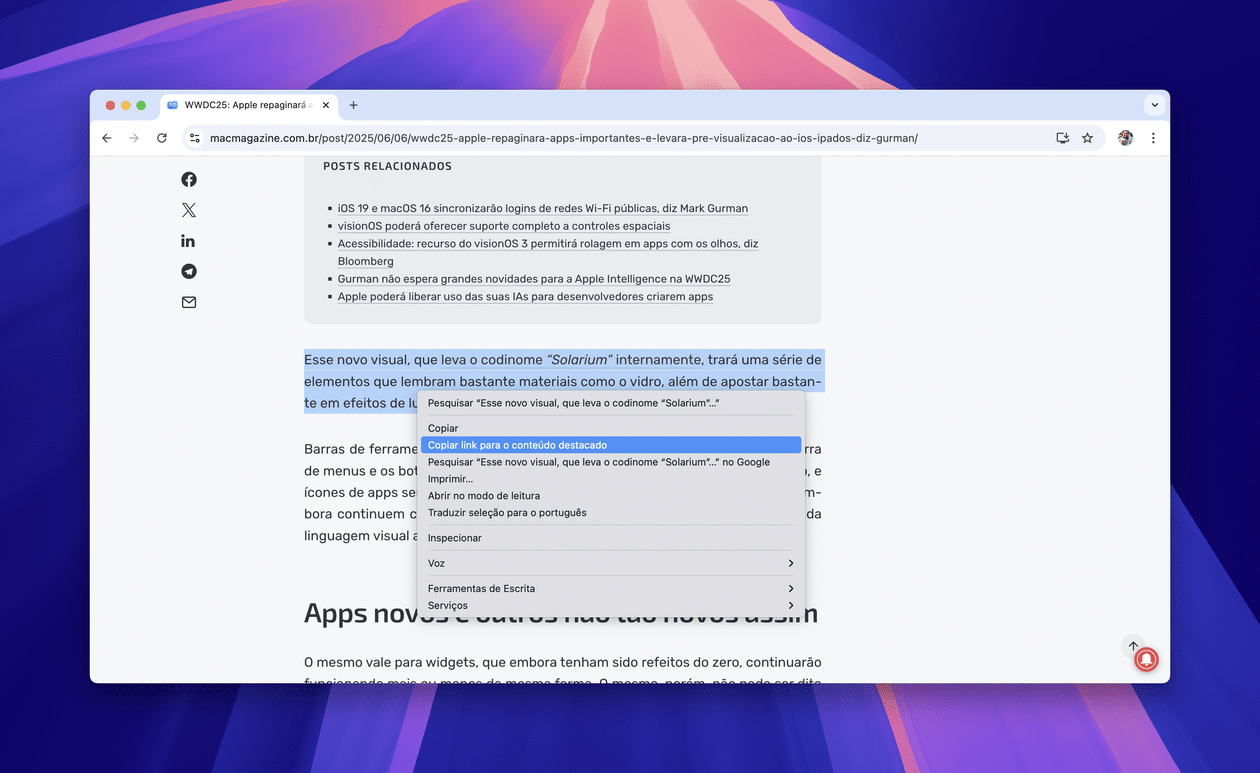This screenshot has height=773, width=1260.
Task: Choose the Pesquisar … no Google entry
Action: click(x=611, y=462)
